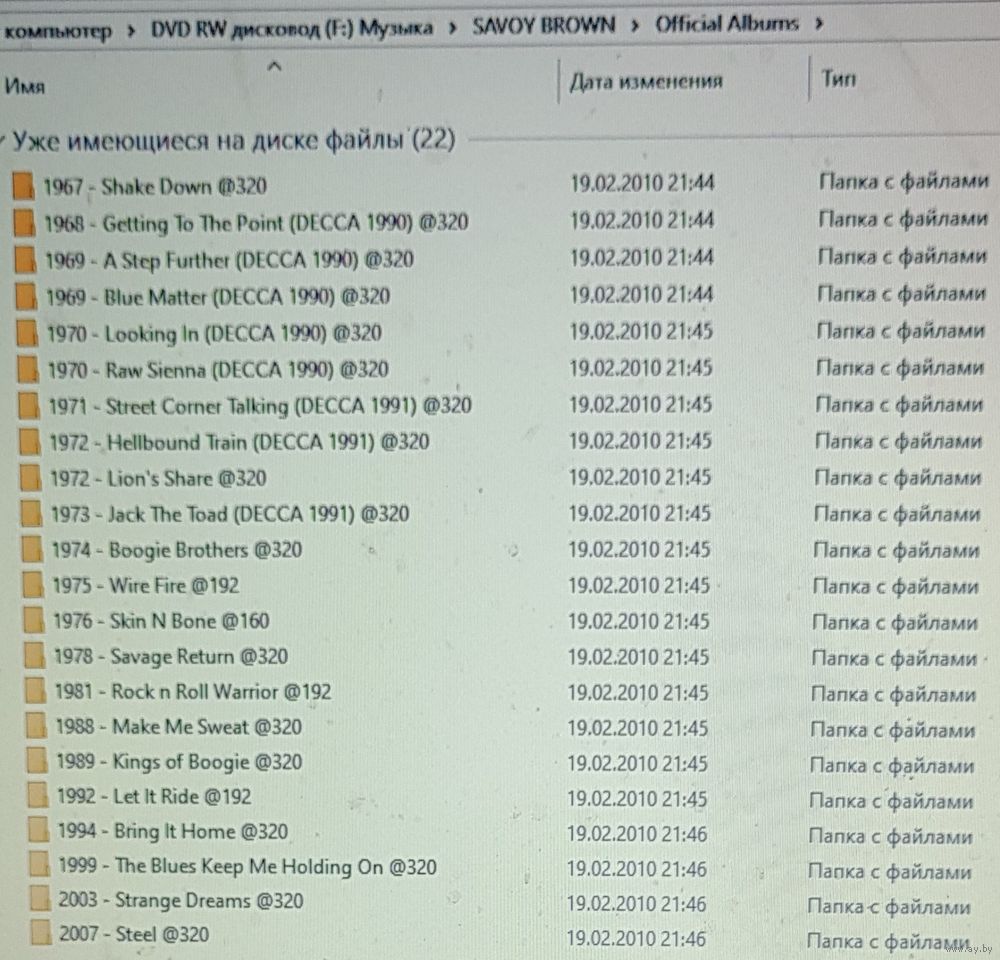The width and height of the screenshot is (1000, 960).
Task: Select 1973 - Jack The Toad (DECCA 1991) @320
Action: point(230,513)
